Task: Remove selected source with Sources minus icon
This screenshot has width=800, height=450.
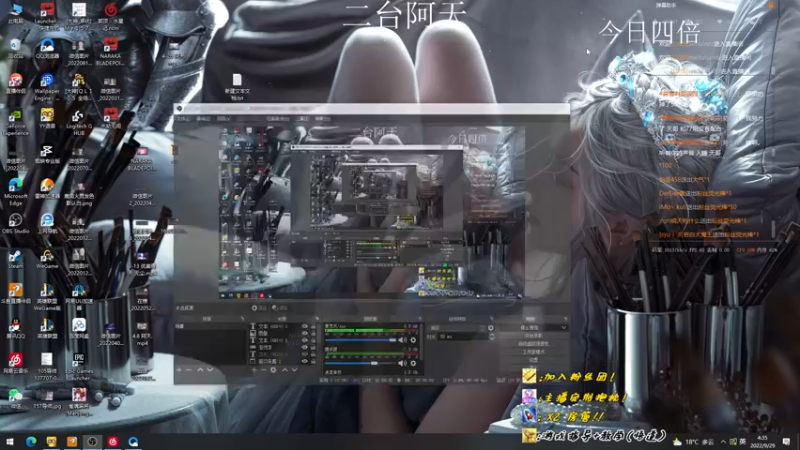Action: click(264, 370)
